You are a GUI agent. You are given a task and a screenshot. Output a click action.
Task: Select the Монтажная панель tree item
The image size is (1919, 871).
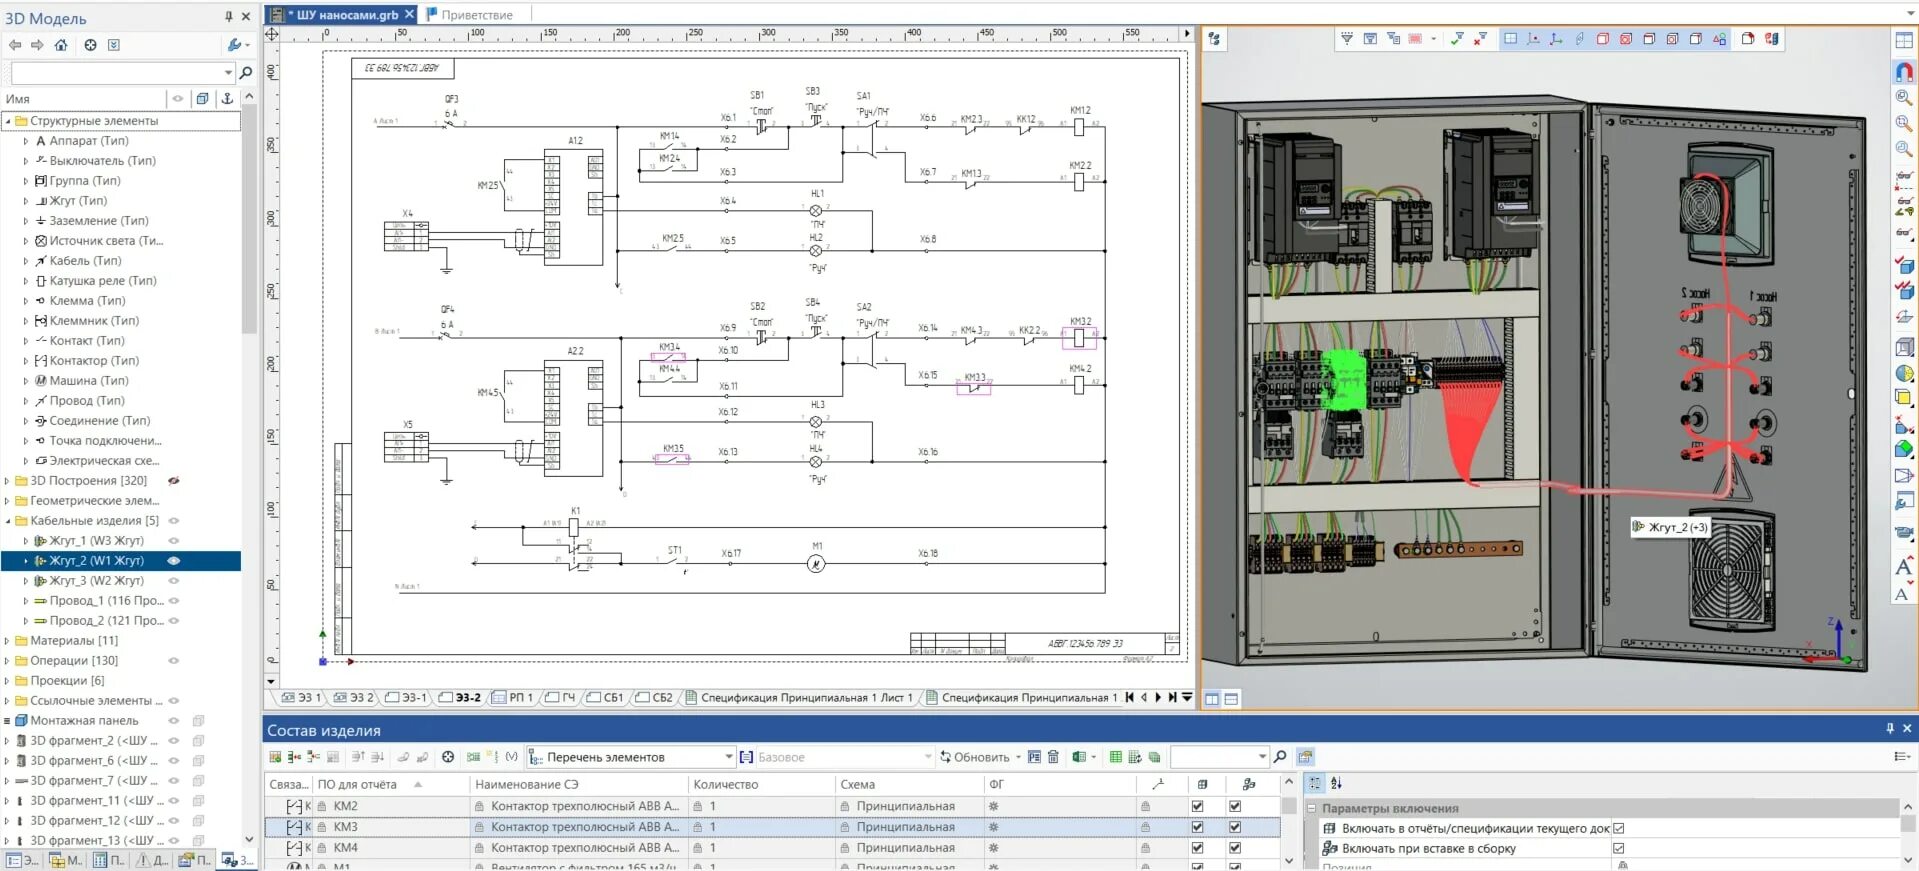[x=84, y=721]
